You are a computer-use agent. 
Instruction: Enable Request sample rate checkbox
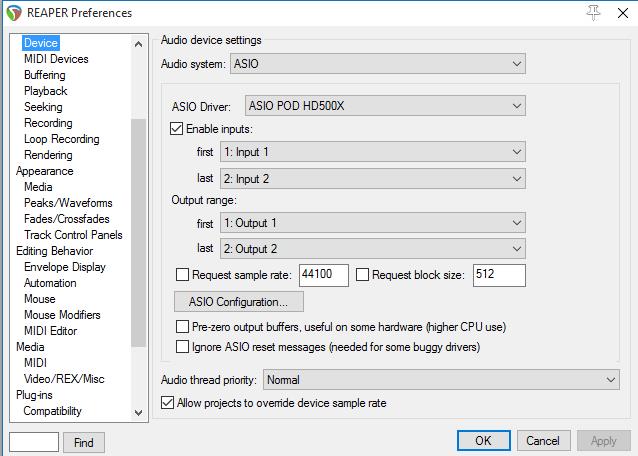click(182, 274)
